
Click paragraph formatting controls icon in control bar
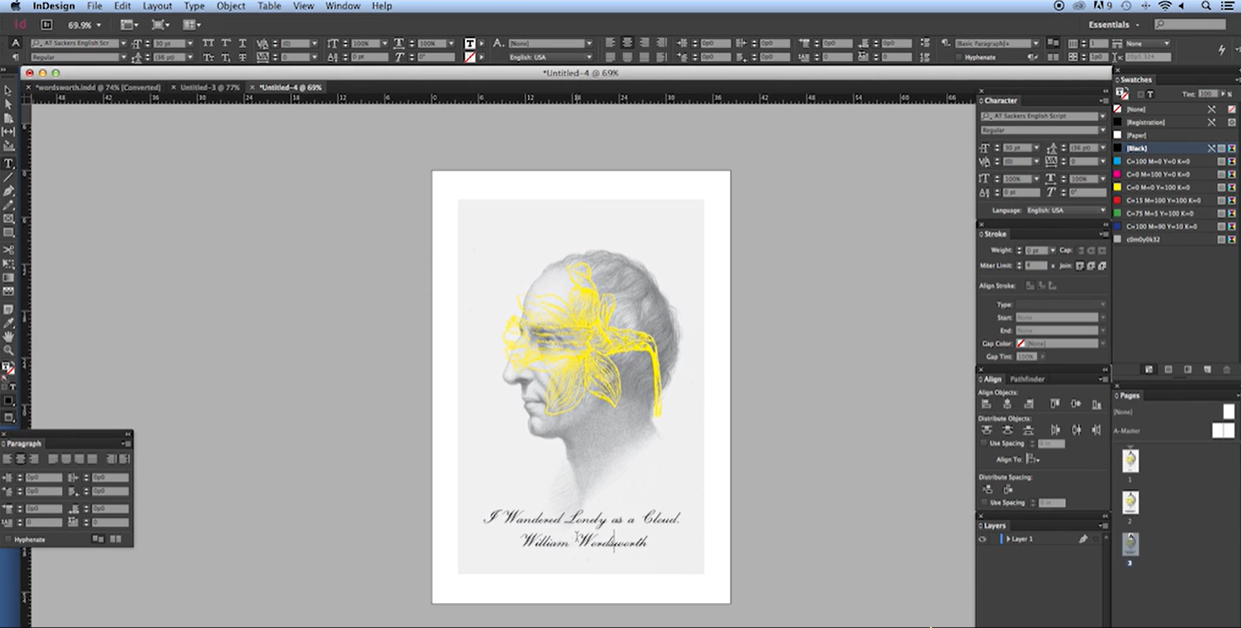tap(15, 57)
